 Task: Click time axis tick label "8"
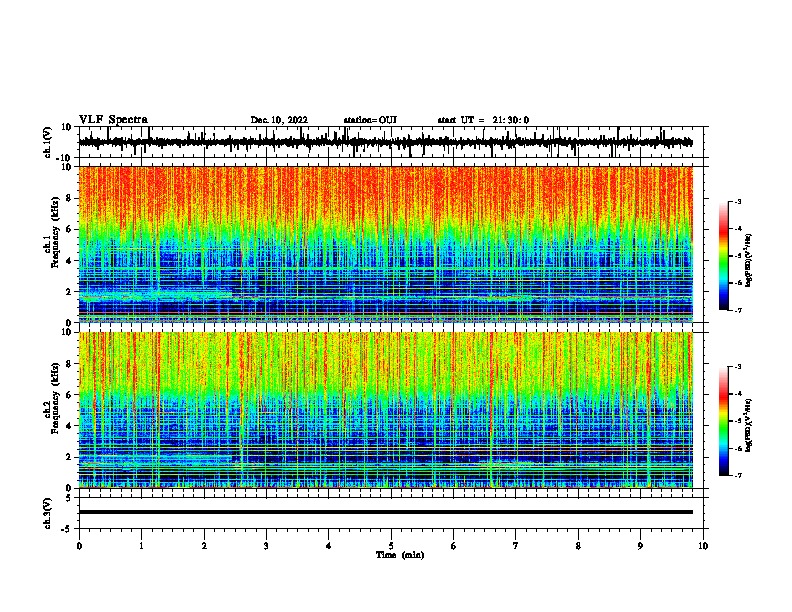point(578,546)
